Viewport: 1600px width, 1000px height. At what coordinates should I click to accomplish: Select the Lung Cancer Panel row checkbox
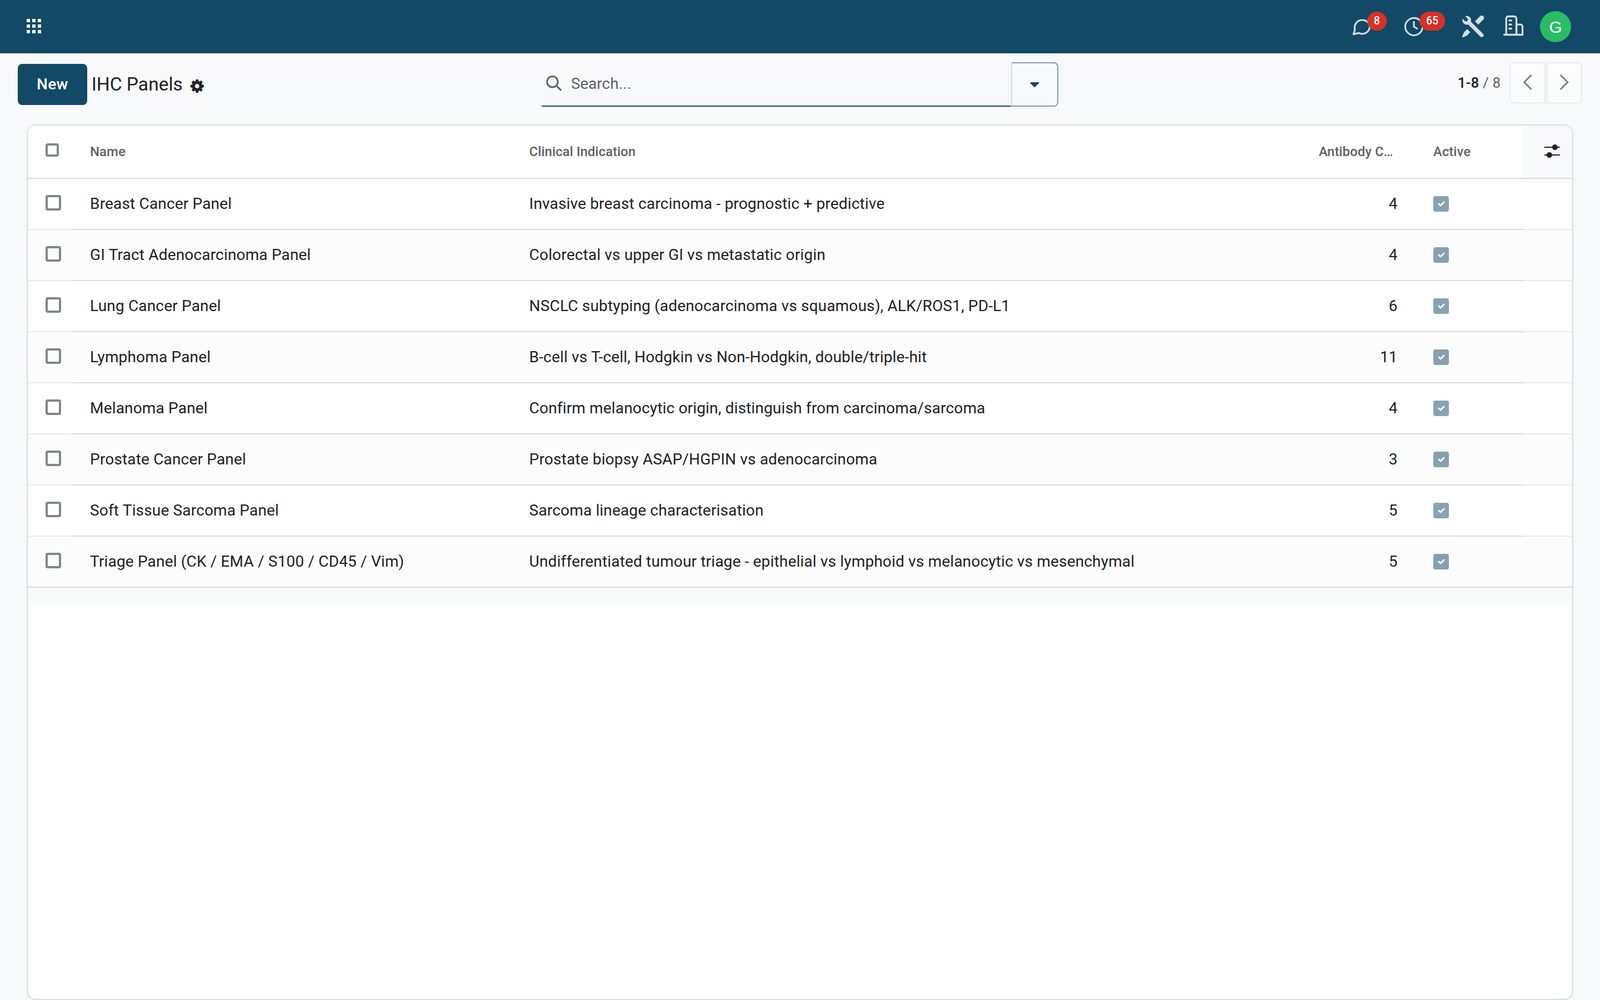[x=53, y=305]
